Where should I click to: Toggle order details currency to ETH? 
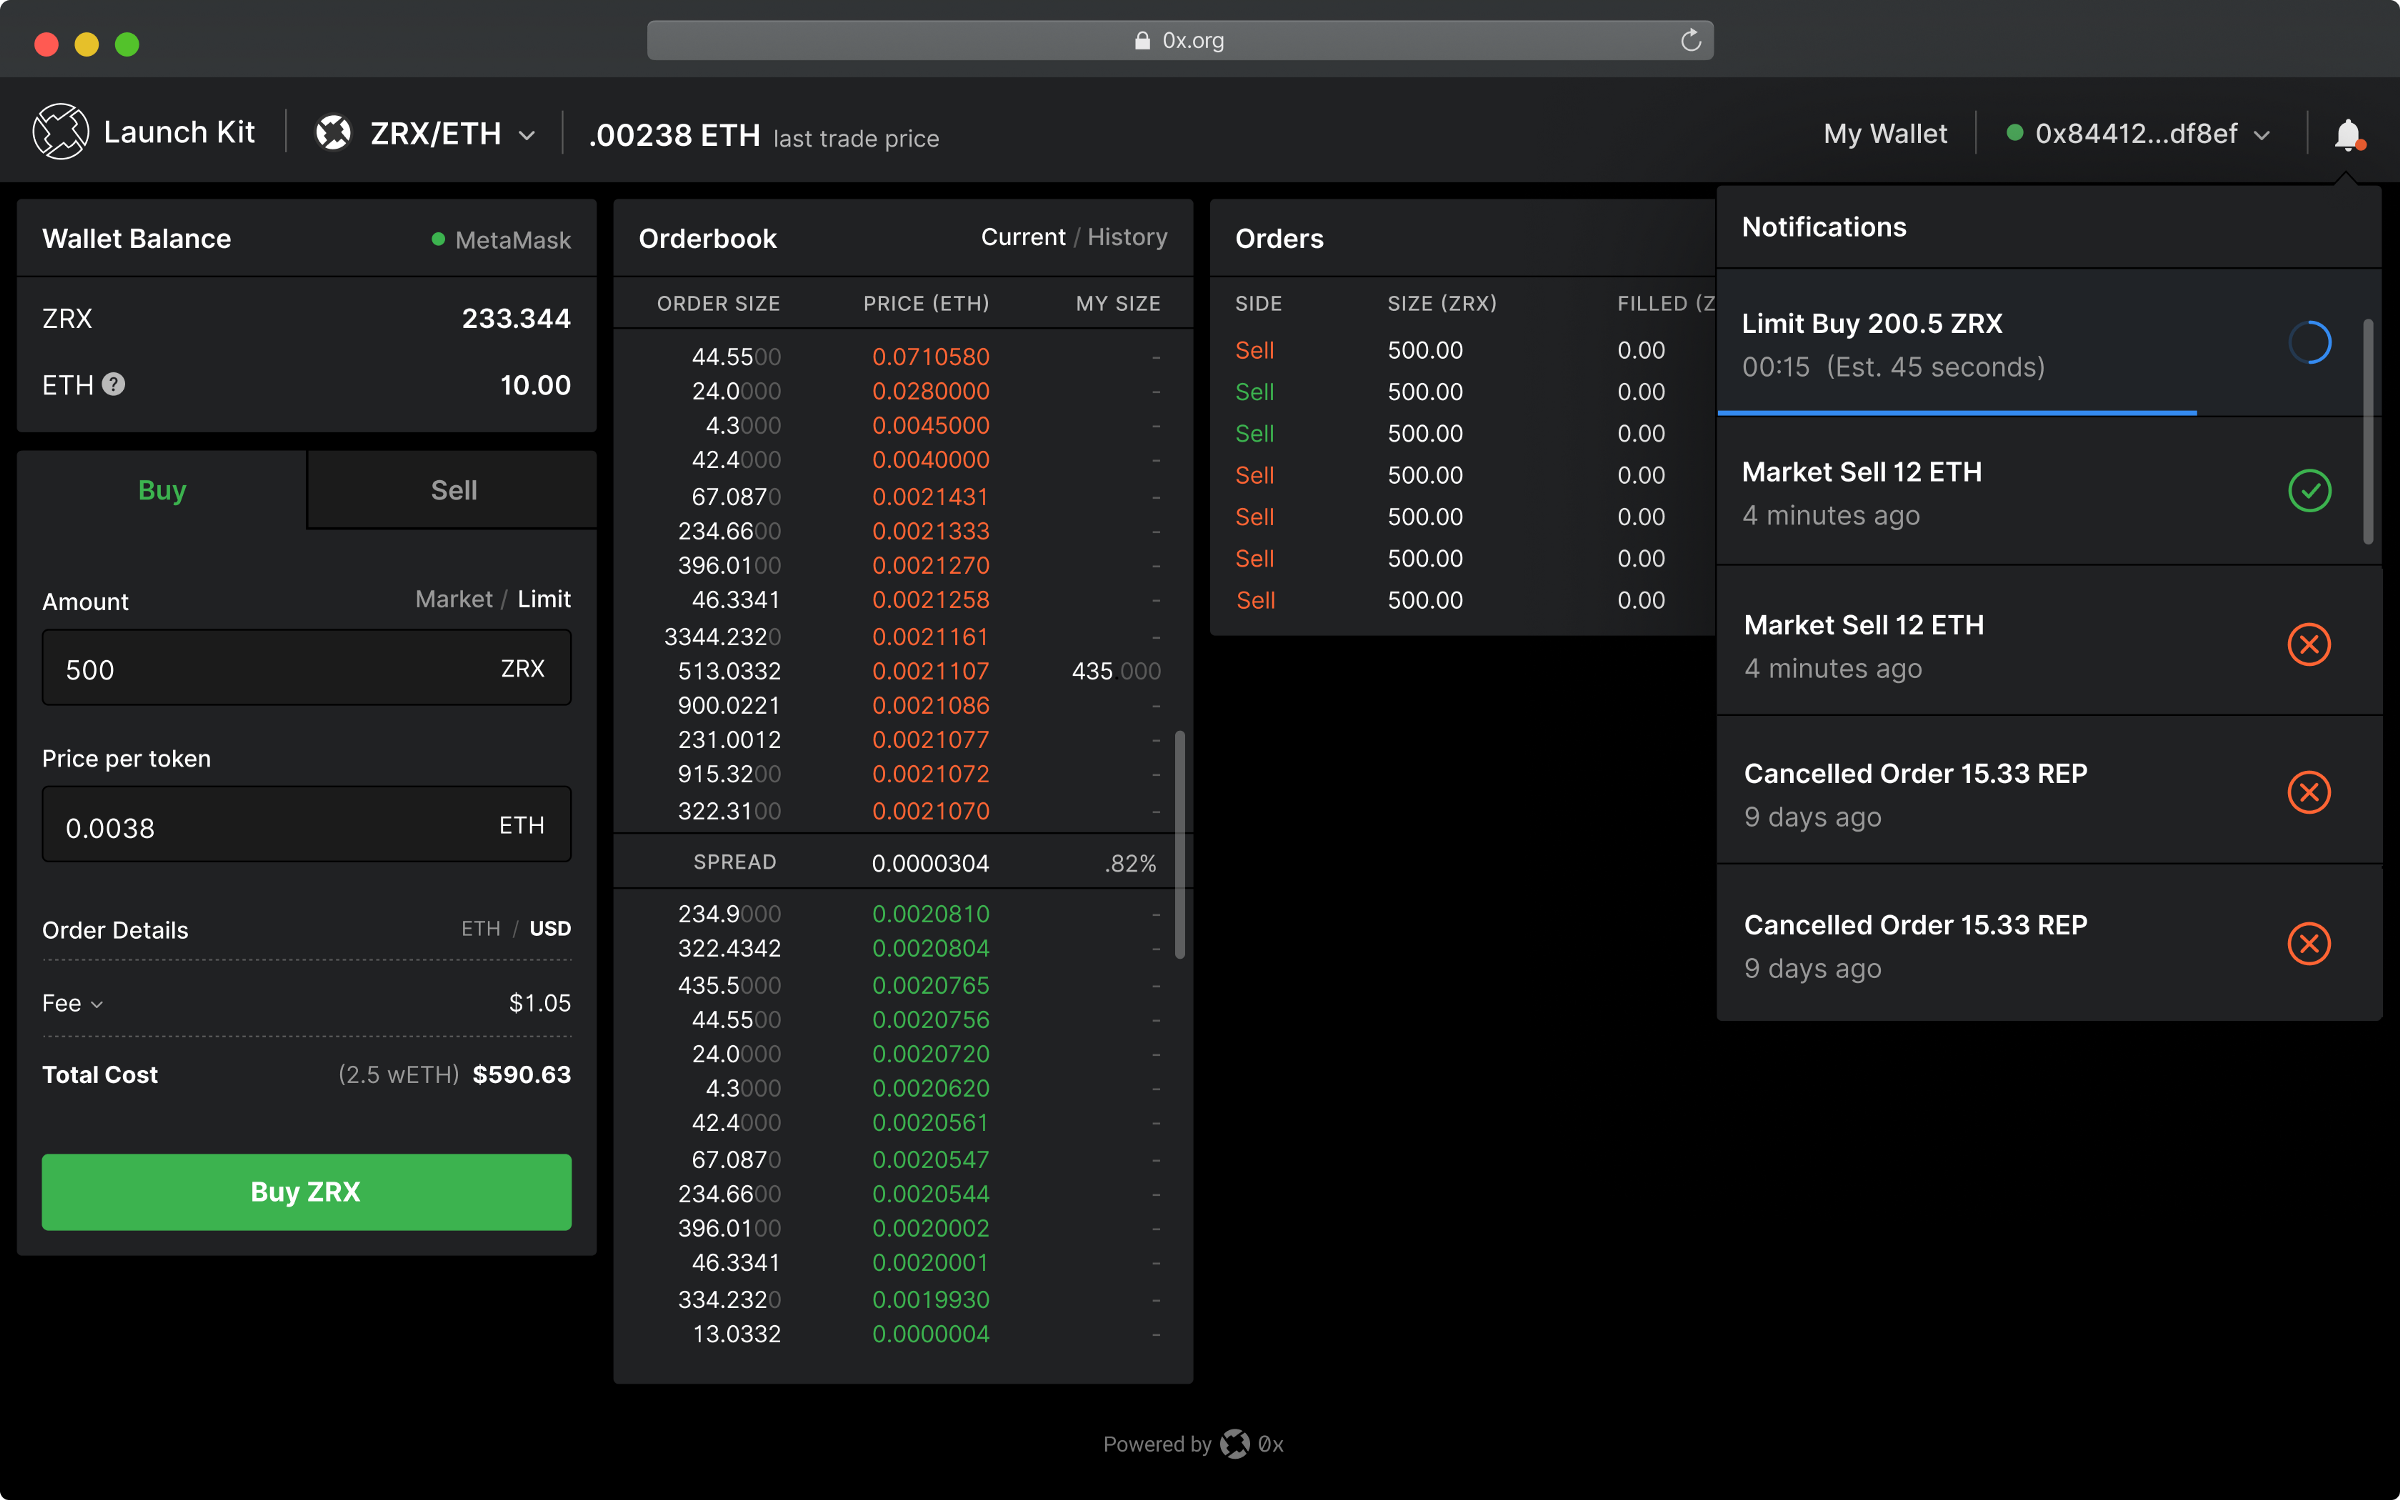[480, 929]
